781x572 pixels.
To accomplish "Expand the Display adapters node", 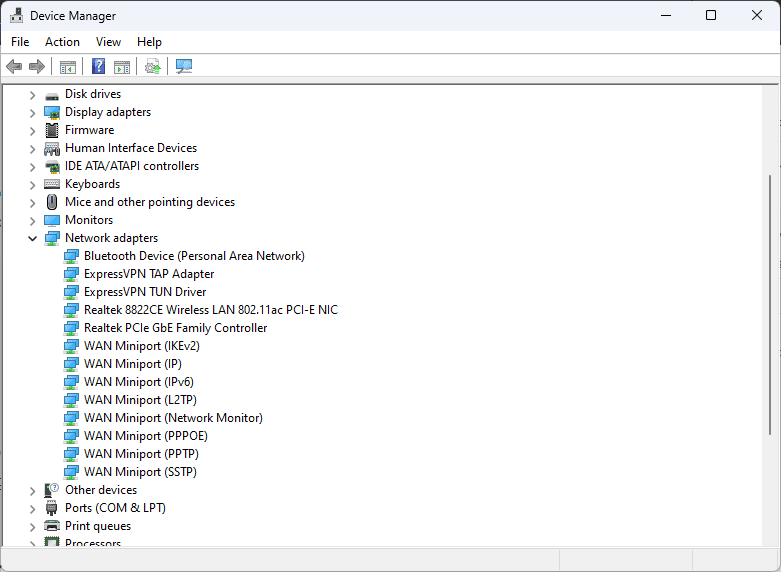I will [32, 113].
